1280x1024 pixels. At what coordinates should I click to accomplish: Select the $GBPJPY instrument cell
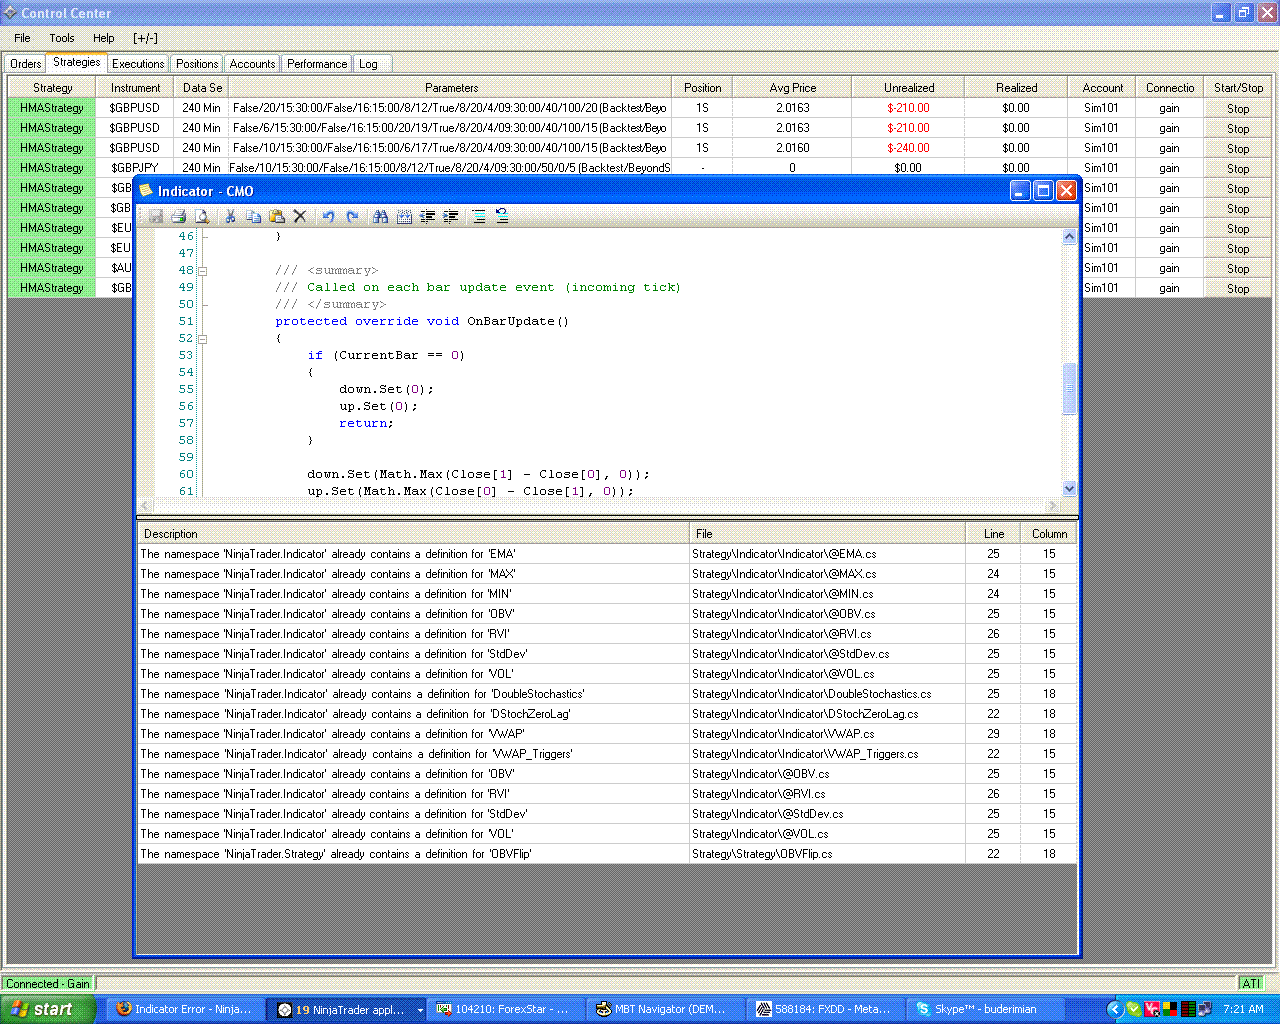point(135,168)
